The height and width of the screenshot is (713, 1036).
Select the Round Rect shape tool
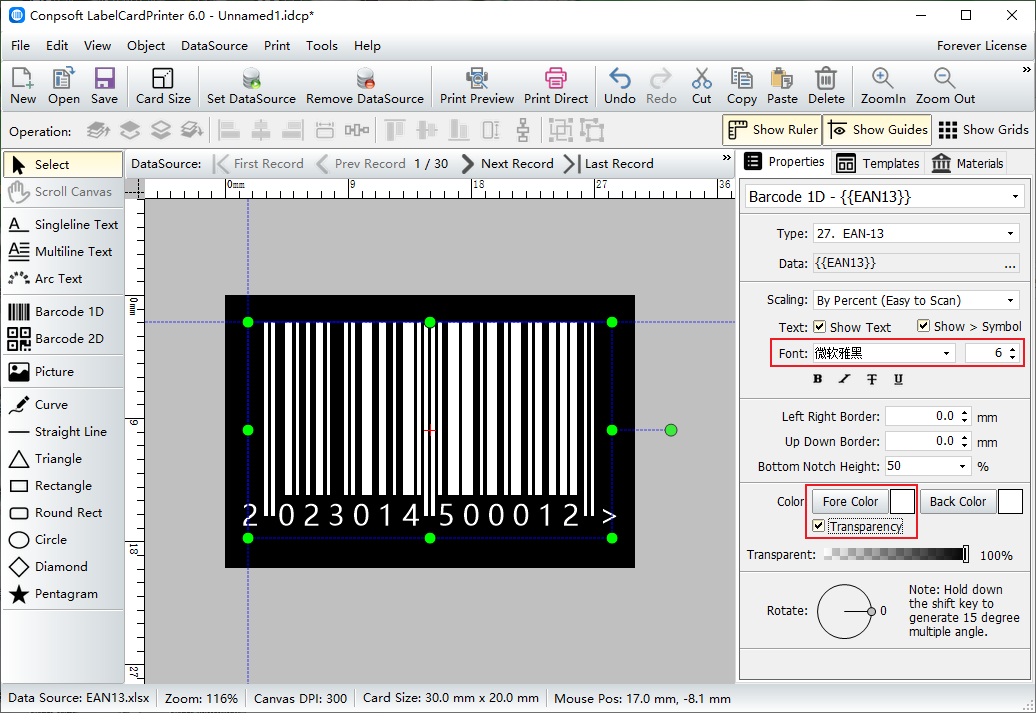pyautogui.click(x=63, y=513)
